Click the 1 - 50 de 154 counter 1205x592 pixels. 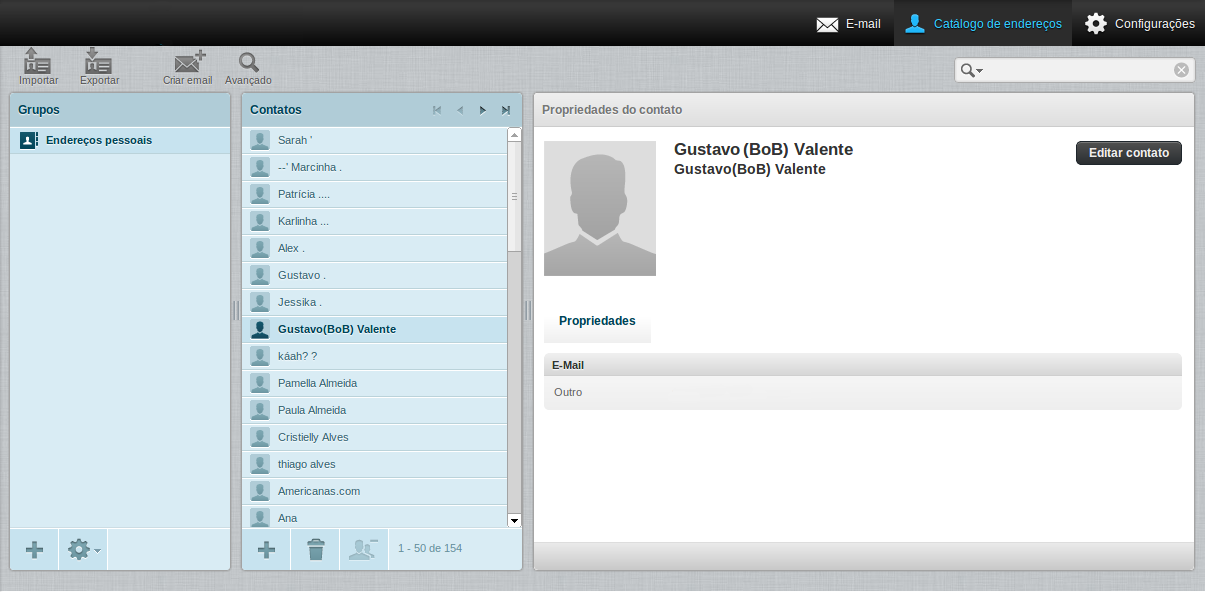click(430, 548)
